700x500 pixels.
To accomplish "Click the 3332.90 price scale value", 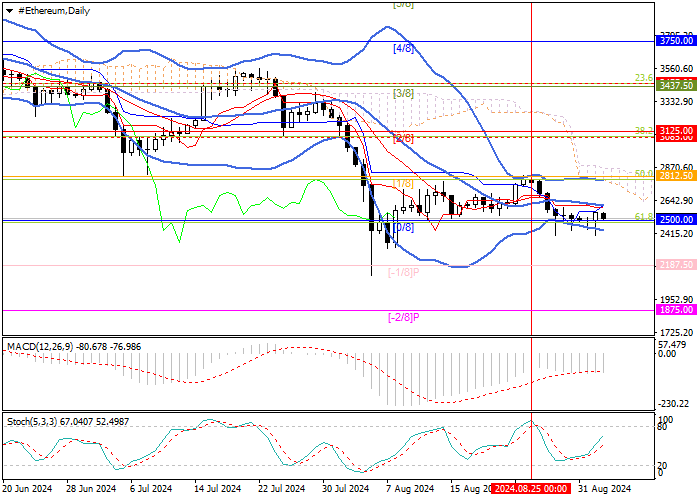I will click(x=676, y=102).
